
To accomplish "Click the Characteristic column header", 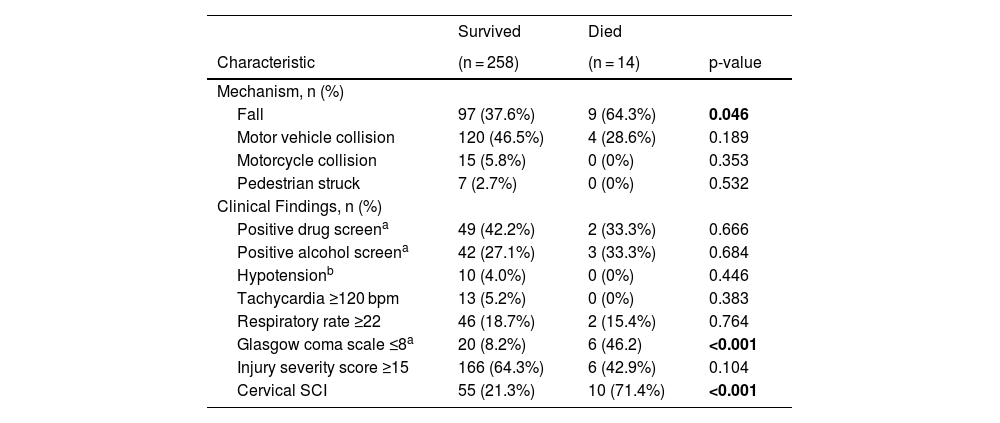I will [x=265, y=63].
